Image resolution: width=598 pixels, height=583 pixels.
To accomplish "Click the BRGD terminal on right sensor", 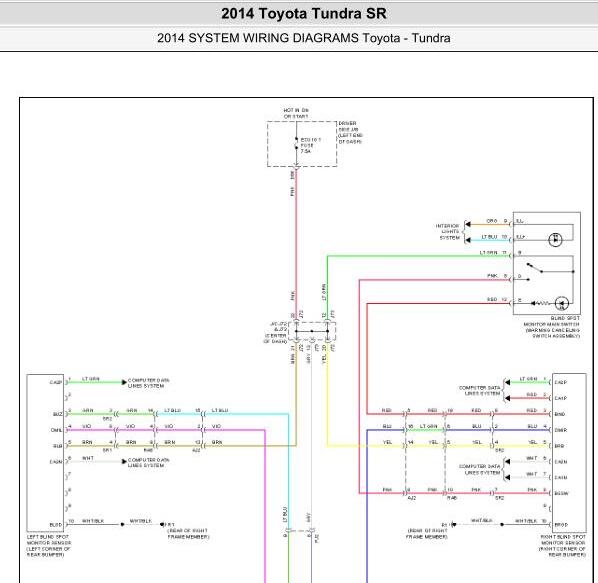I will [561, 525].
